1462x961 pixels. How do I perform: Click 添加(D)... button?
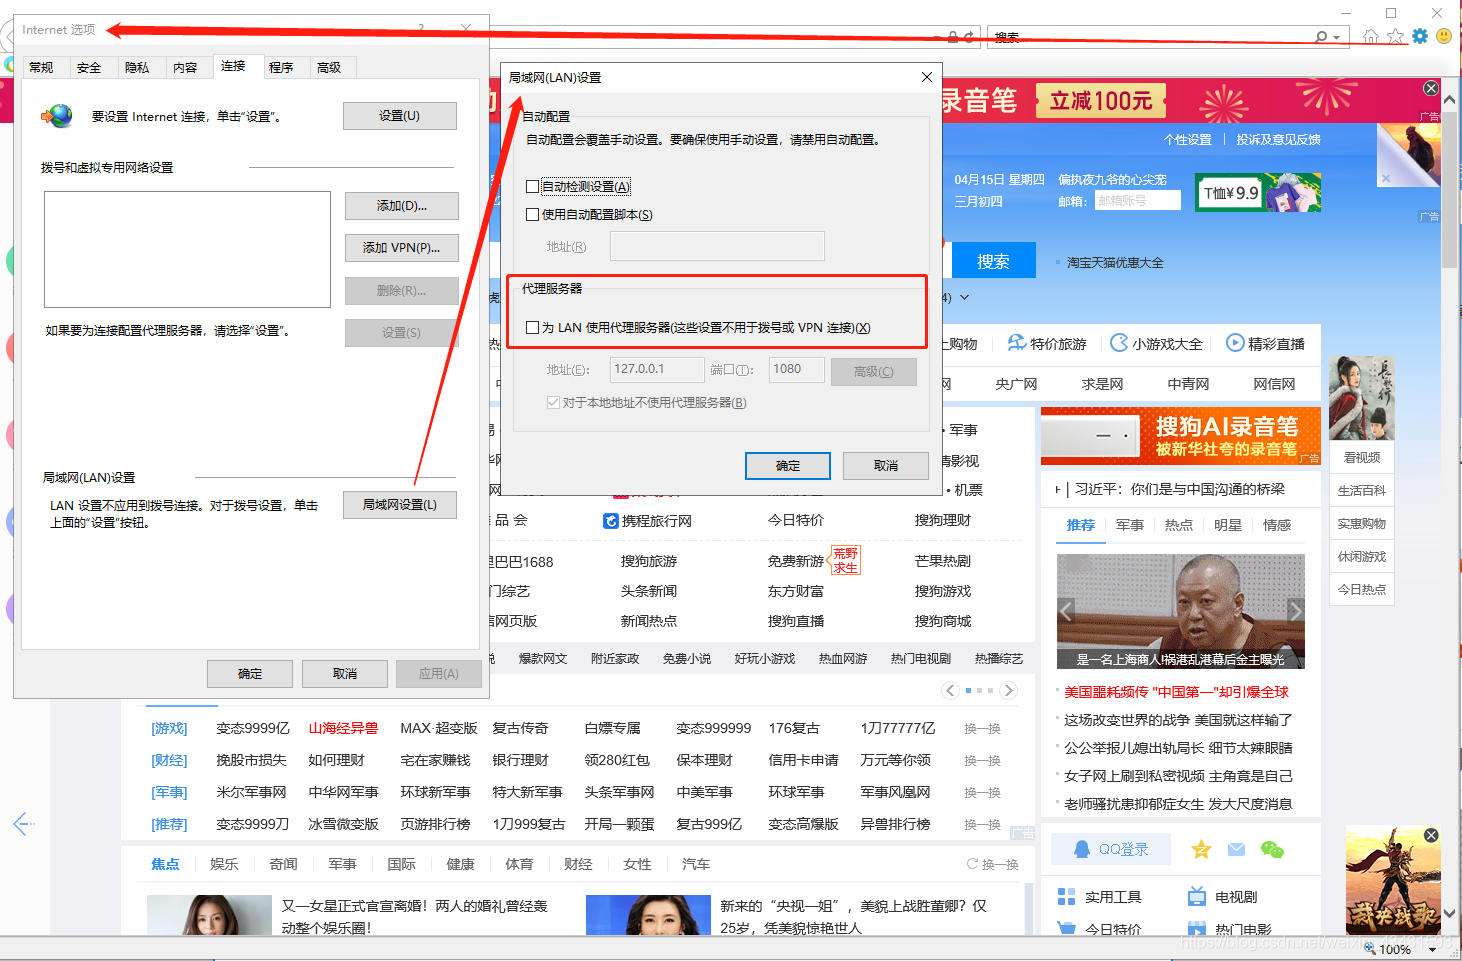[x=401, y=206]
